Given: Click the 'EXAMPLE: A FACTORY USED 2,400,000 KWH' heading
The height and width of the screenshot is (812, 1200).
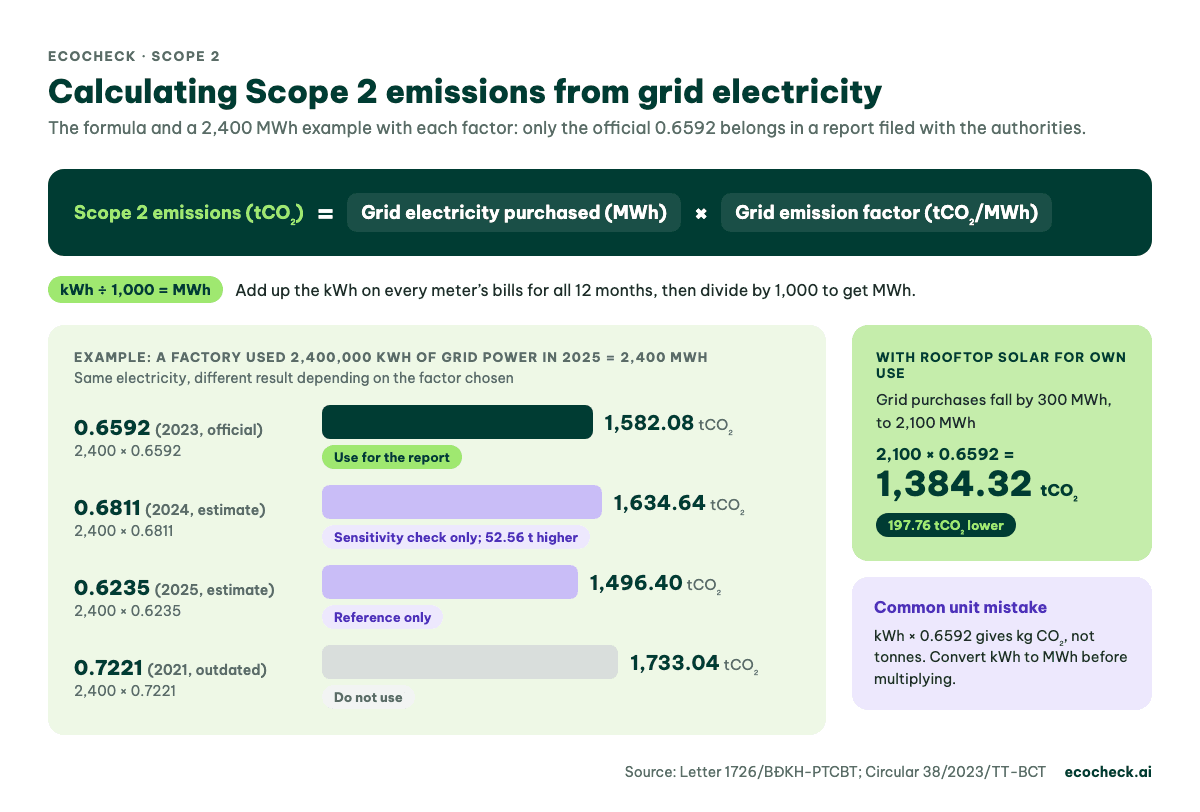Looking at the screenshot, I should [x=392, y=357].
